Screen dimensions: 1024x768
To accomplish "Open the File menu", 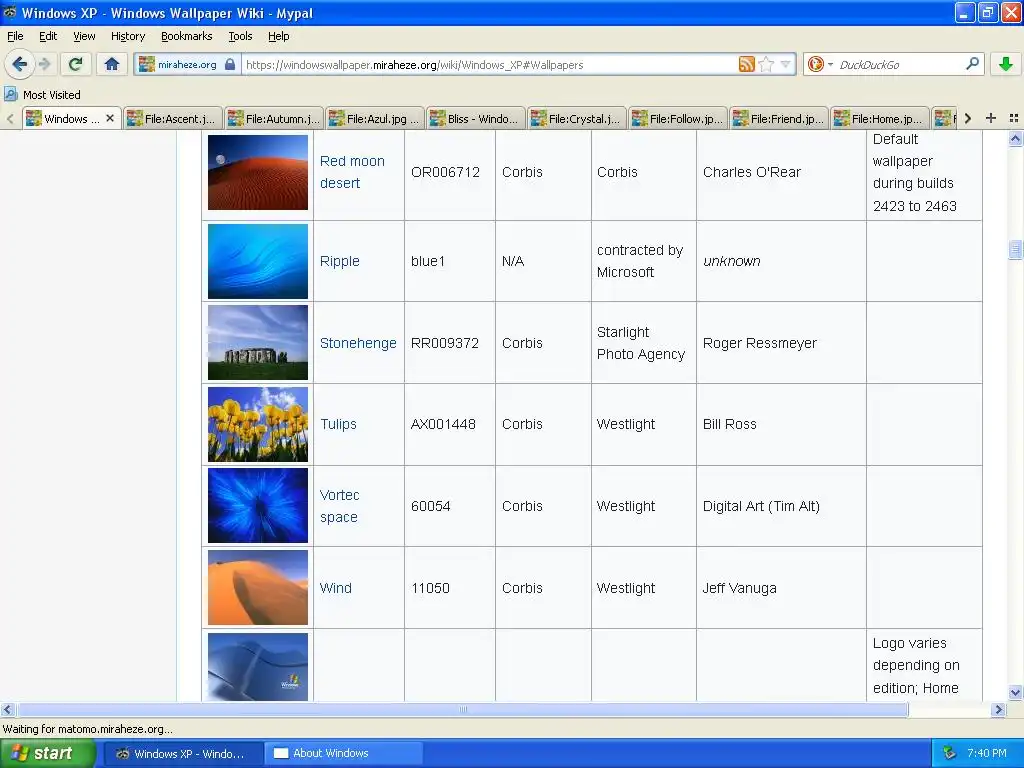I will pyautogui.click(x=15, y=36).
